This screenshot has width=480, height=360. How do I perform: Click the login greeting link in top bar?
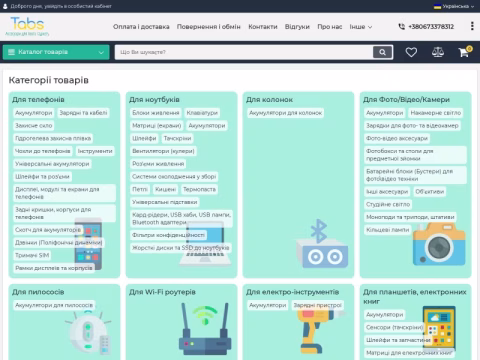(61, 6)
